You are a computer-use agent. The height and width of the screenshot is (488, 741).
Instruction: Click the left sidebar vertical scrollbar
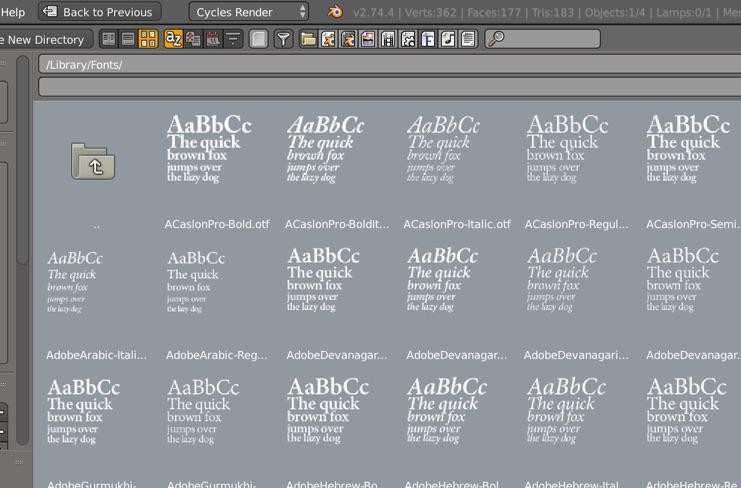22,250
